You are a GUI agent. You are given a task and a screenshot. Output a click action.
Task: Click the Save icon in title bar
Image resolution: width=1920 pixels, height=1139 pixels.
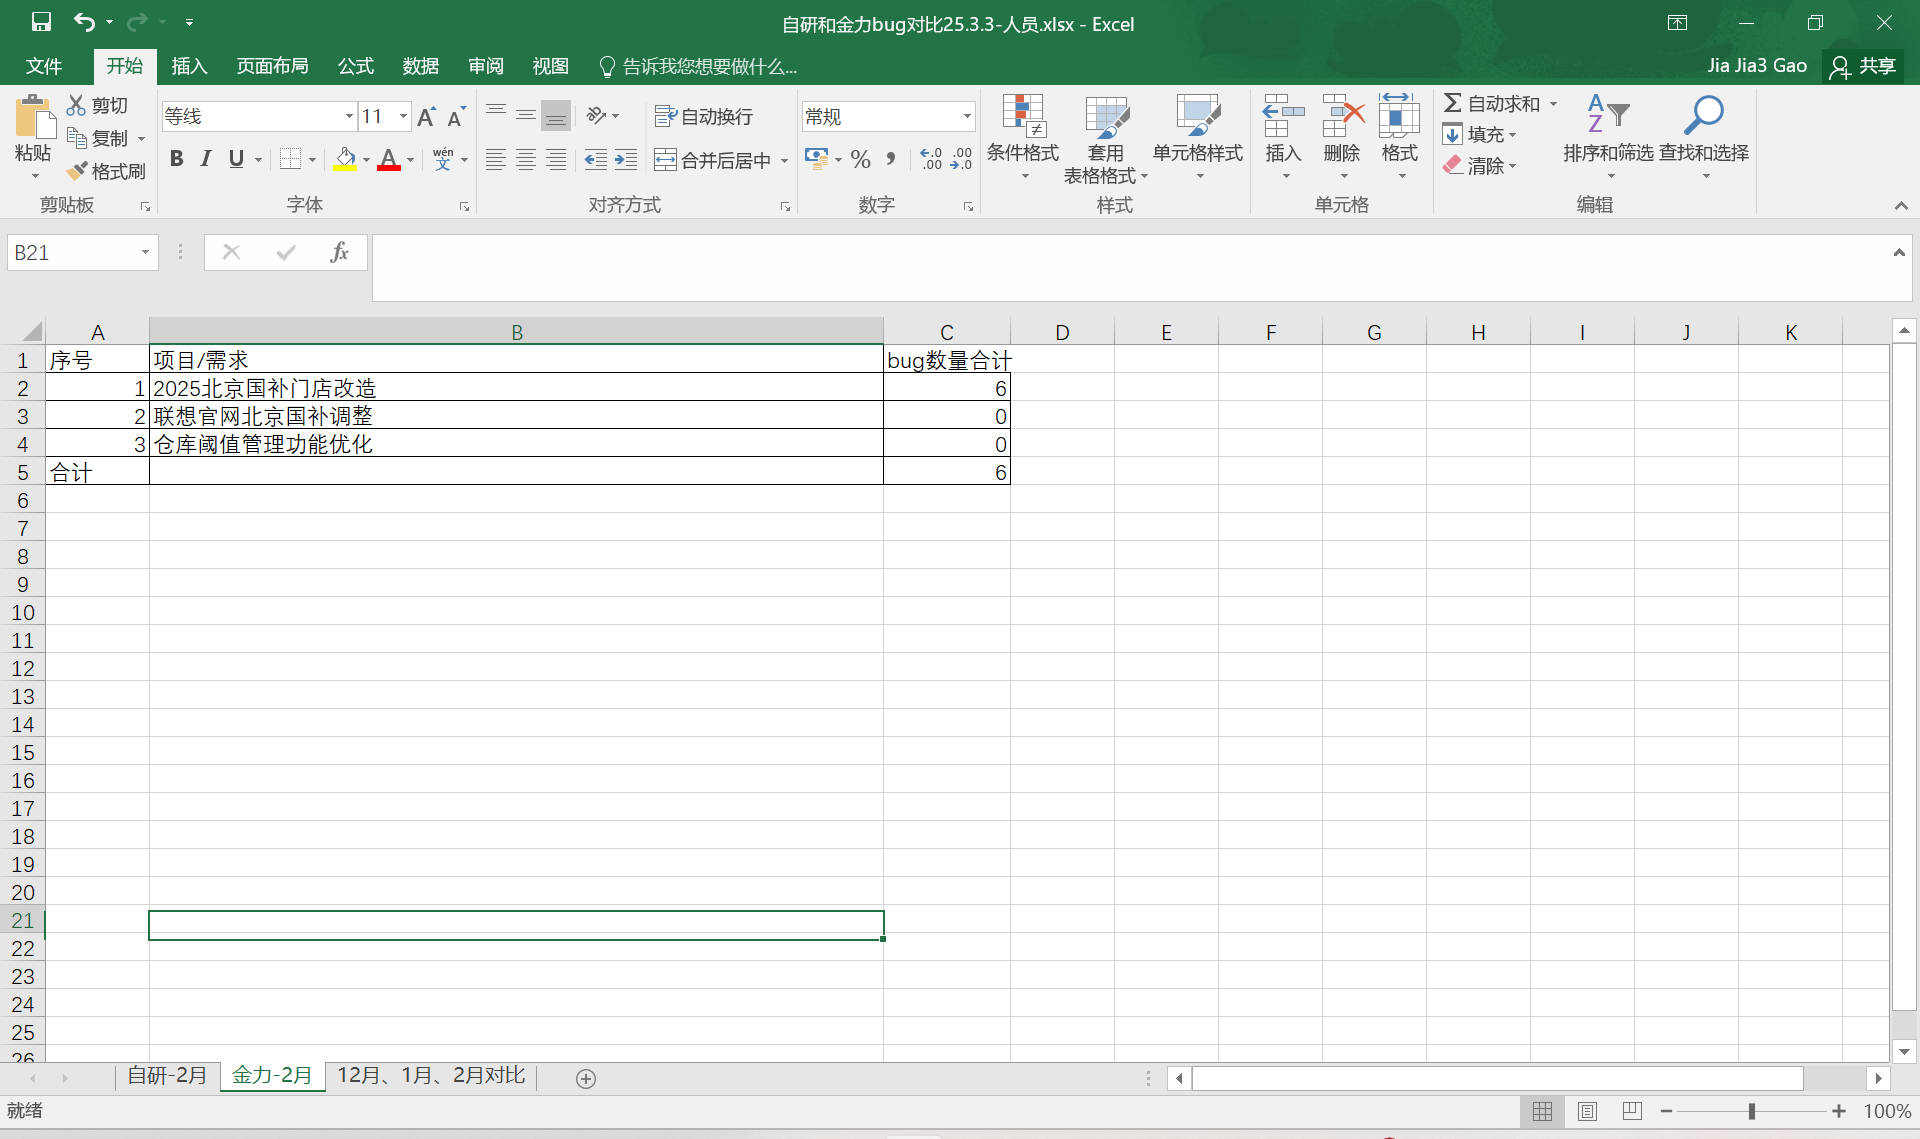point(41,22)
